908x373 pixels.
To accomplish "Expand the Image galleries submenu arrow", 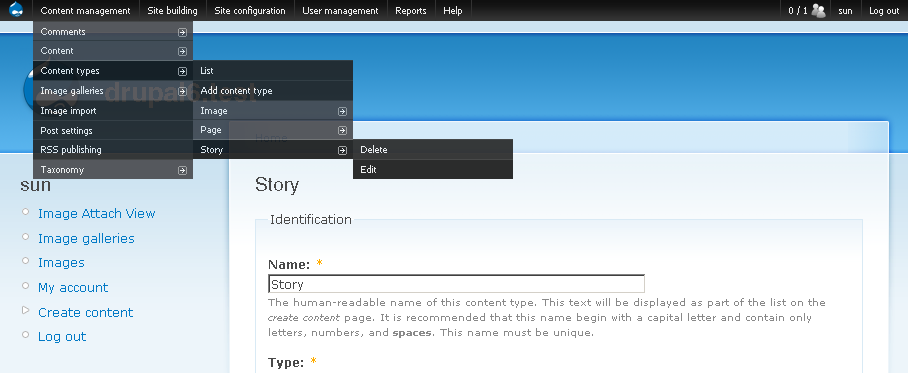I will (182, 92).
